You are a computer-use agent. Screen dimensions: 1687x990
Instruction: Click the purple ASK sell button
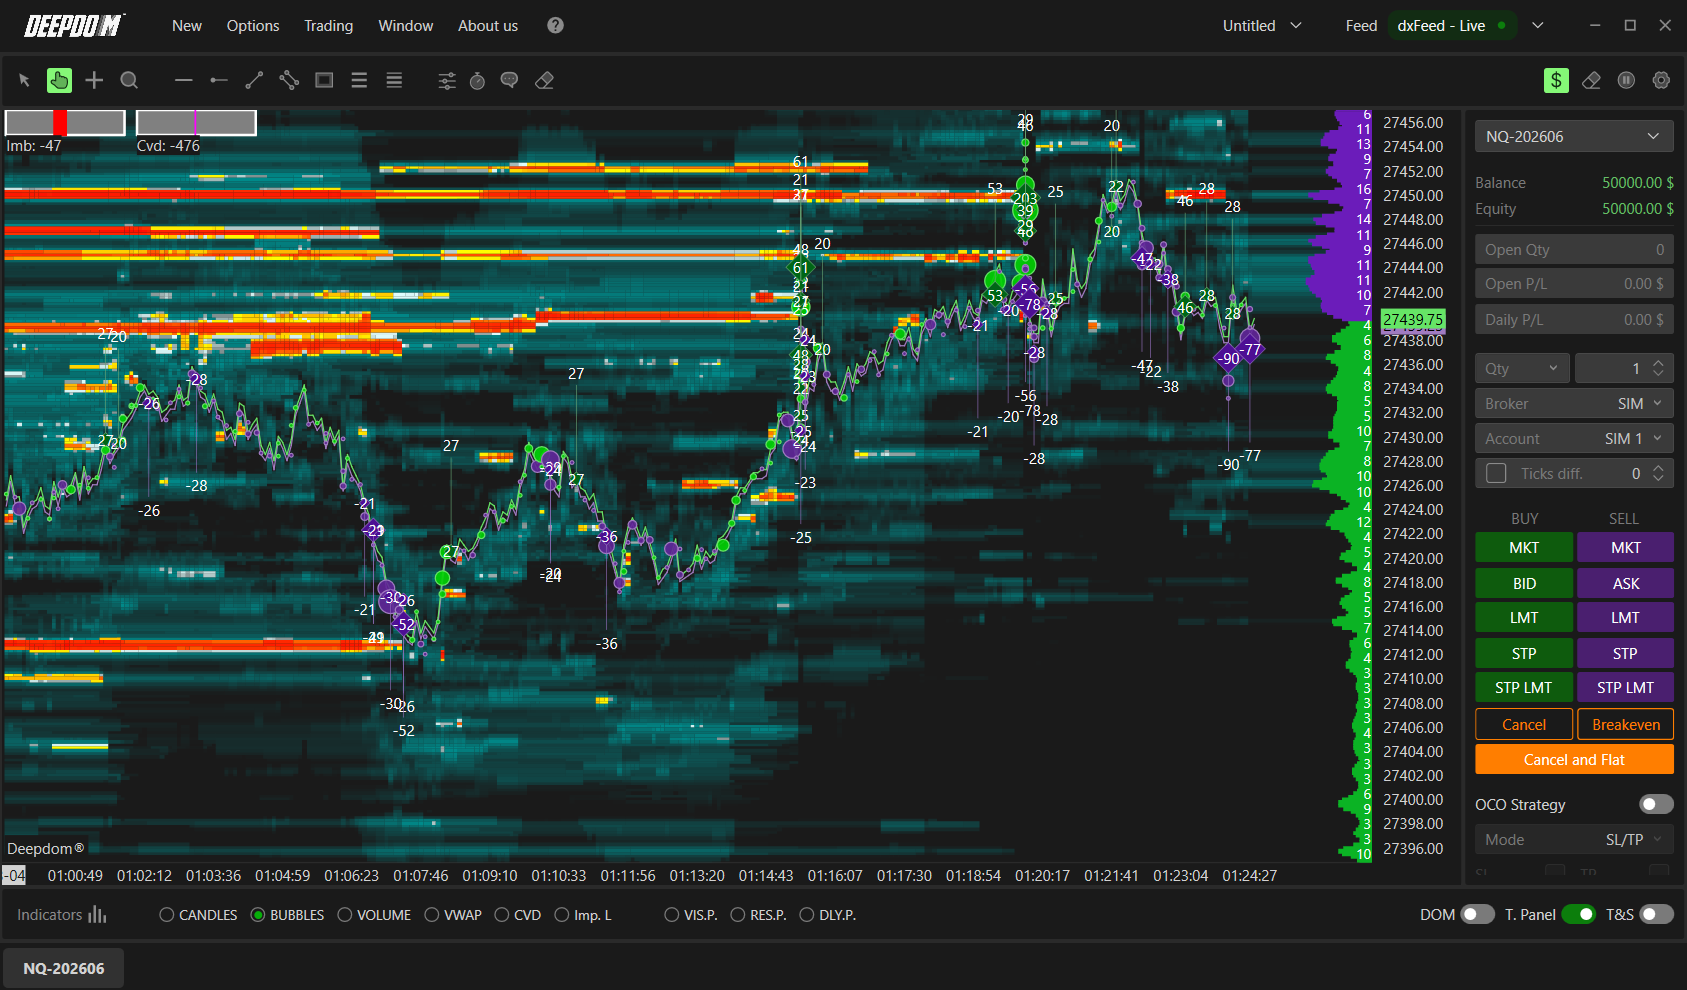[x=1625, y=584]
